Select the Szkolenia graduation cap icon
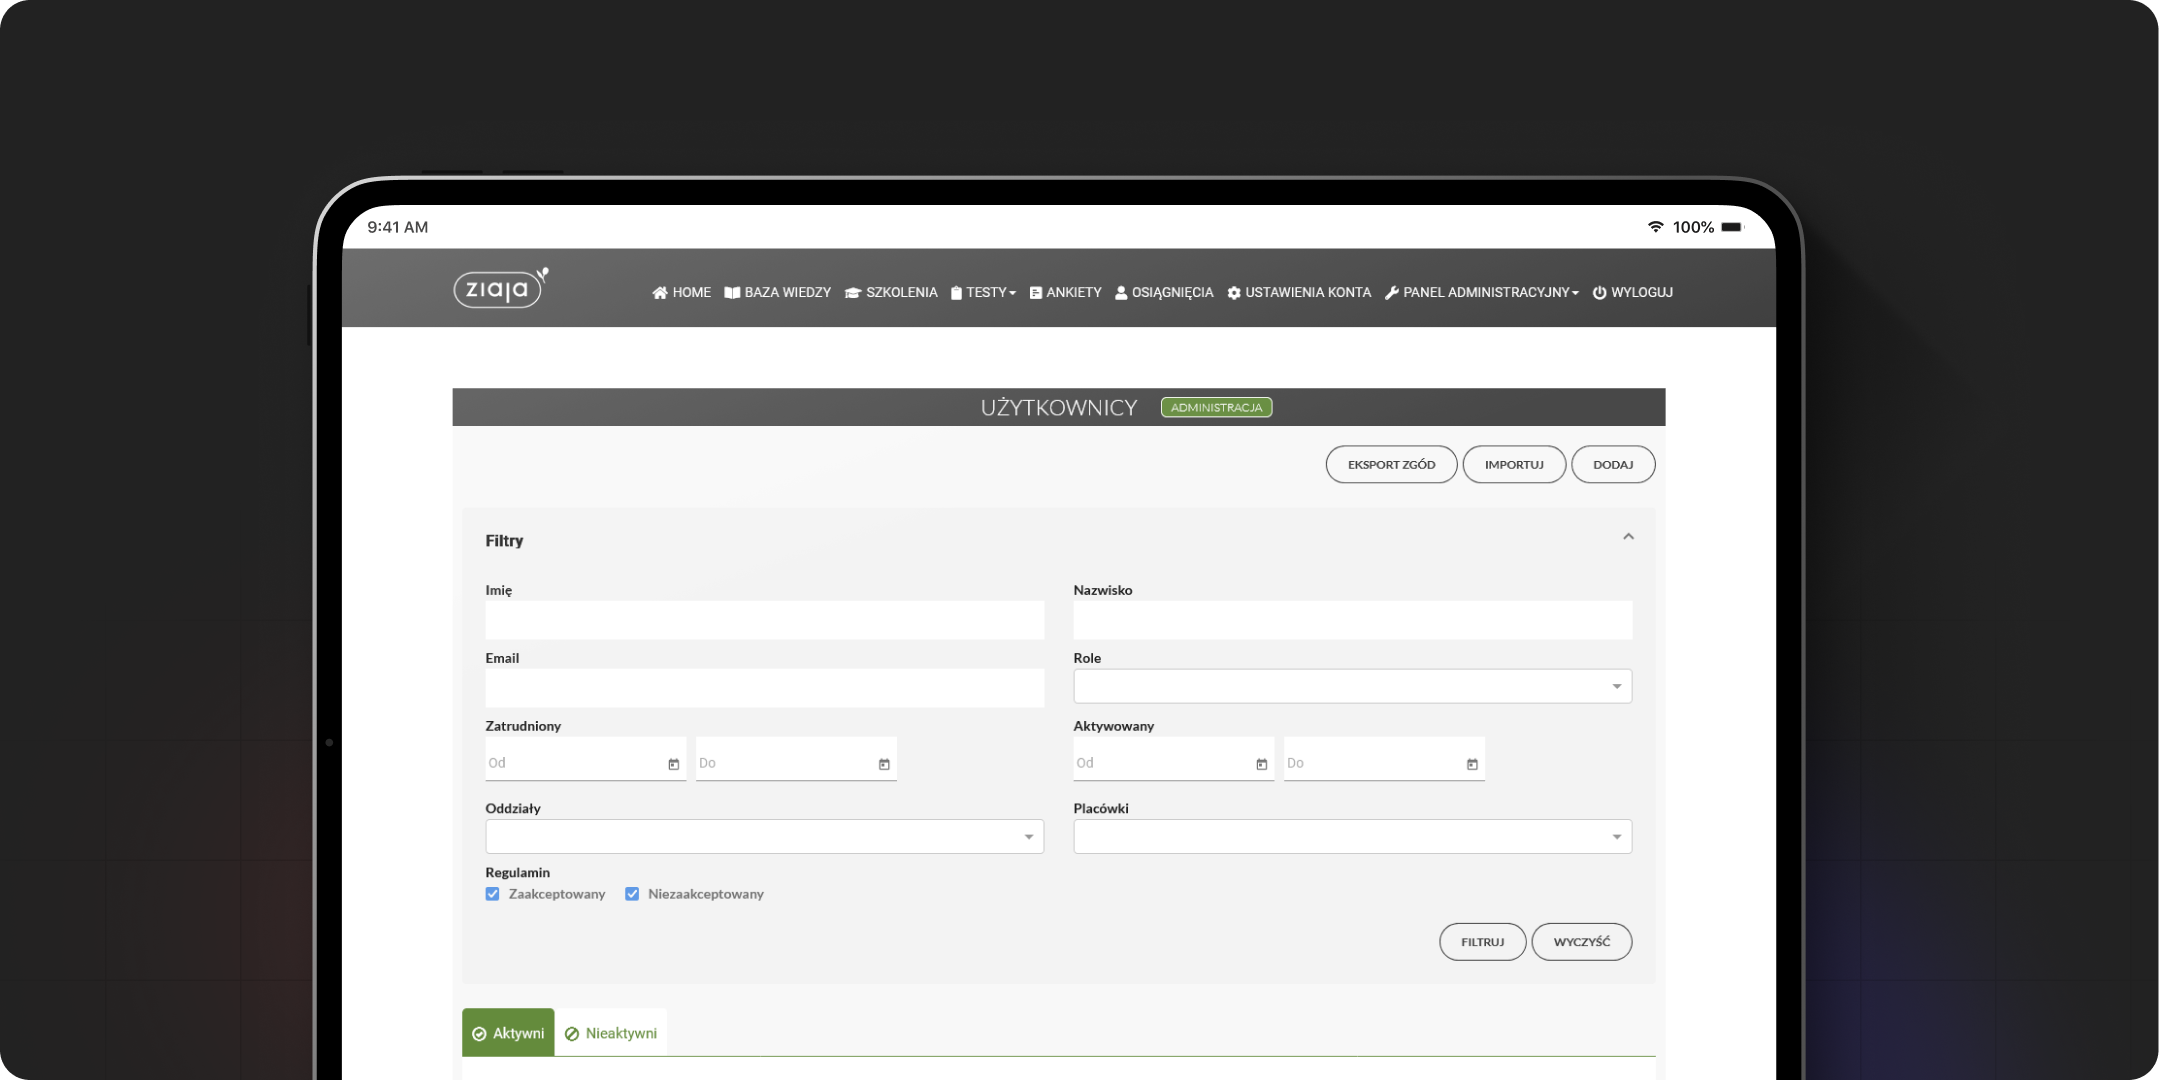The height and width of the screenshot is (1080, 2159). [852, 292]
